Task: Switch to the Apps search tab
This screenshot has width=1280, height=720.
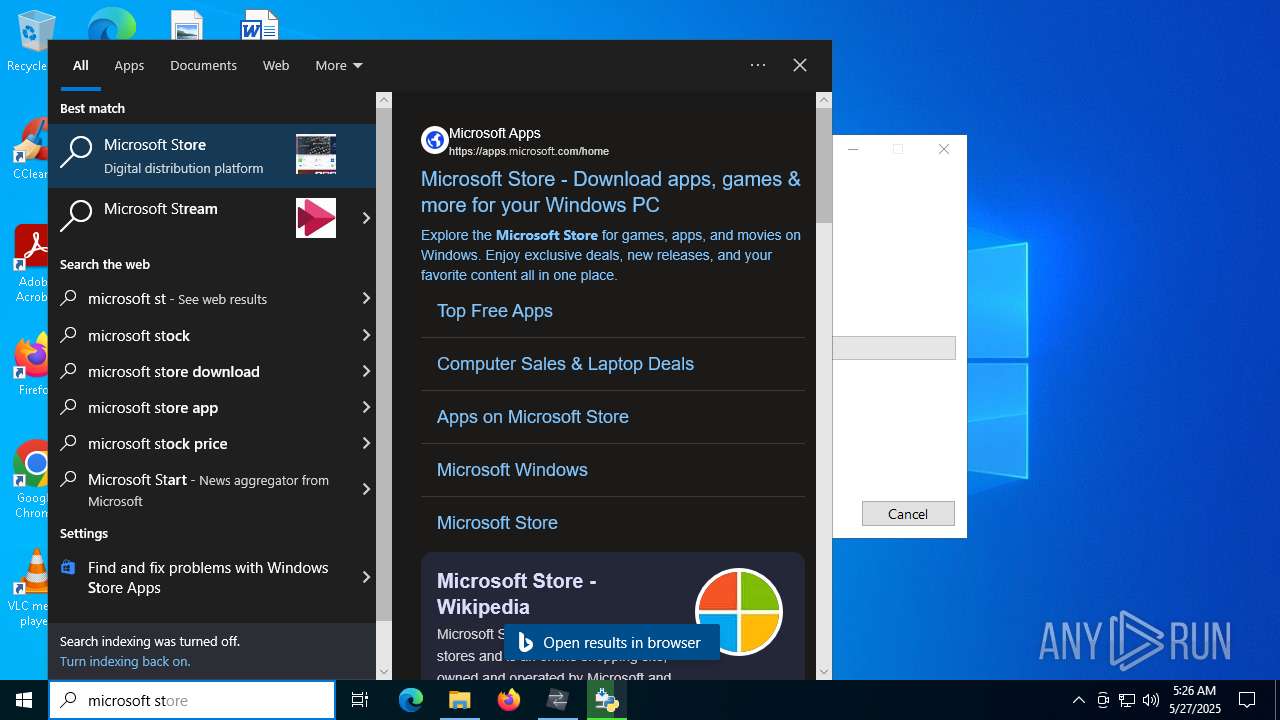Action: 129,65
